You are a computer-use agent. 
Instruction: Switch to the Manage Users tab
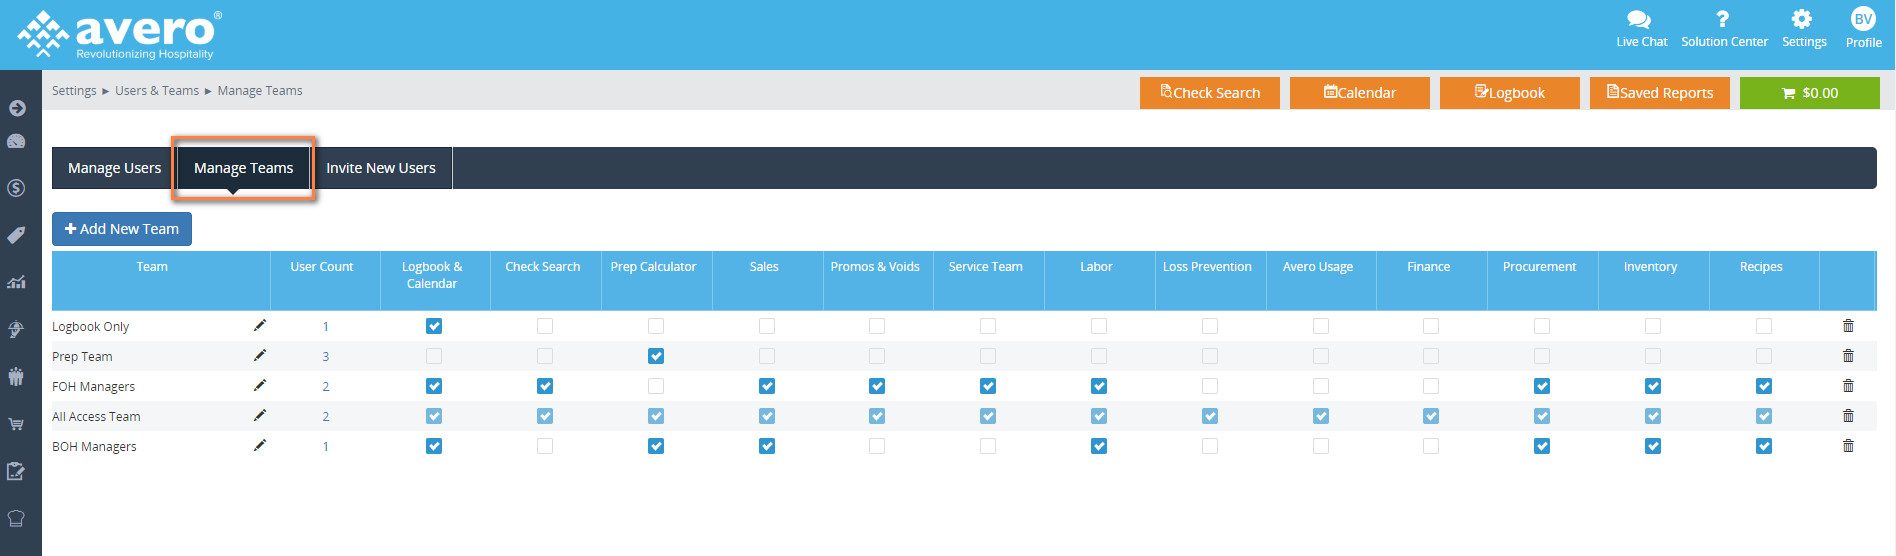[x=114, y=168]
